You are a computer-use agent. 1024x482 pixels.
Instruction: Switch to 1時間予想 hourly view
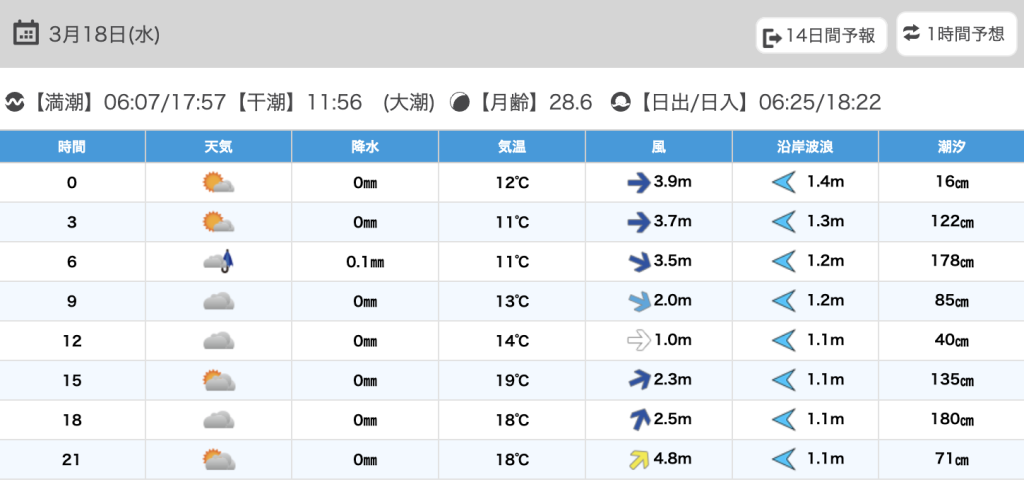tap(956, 34)
